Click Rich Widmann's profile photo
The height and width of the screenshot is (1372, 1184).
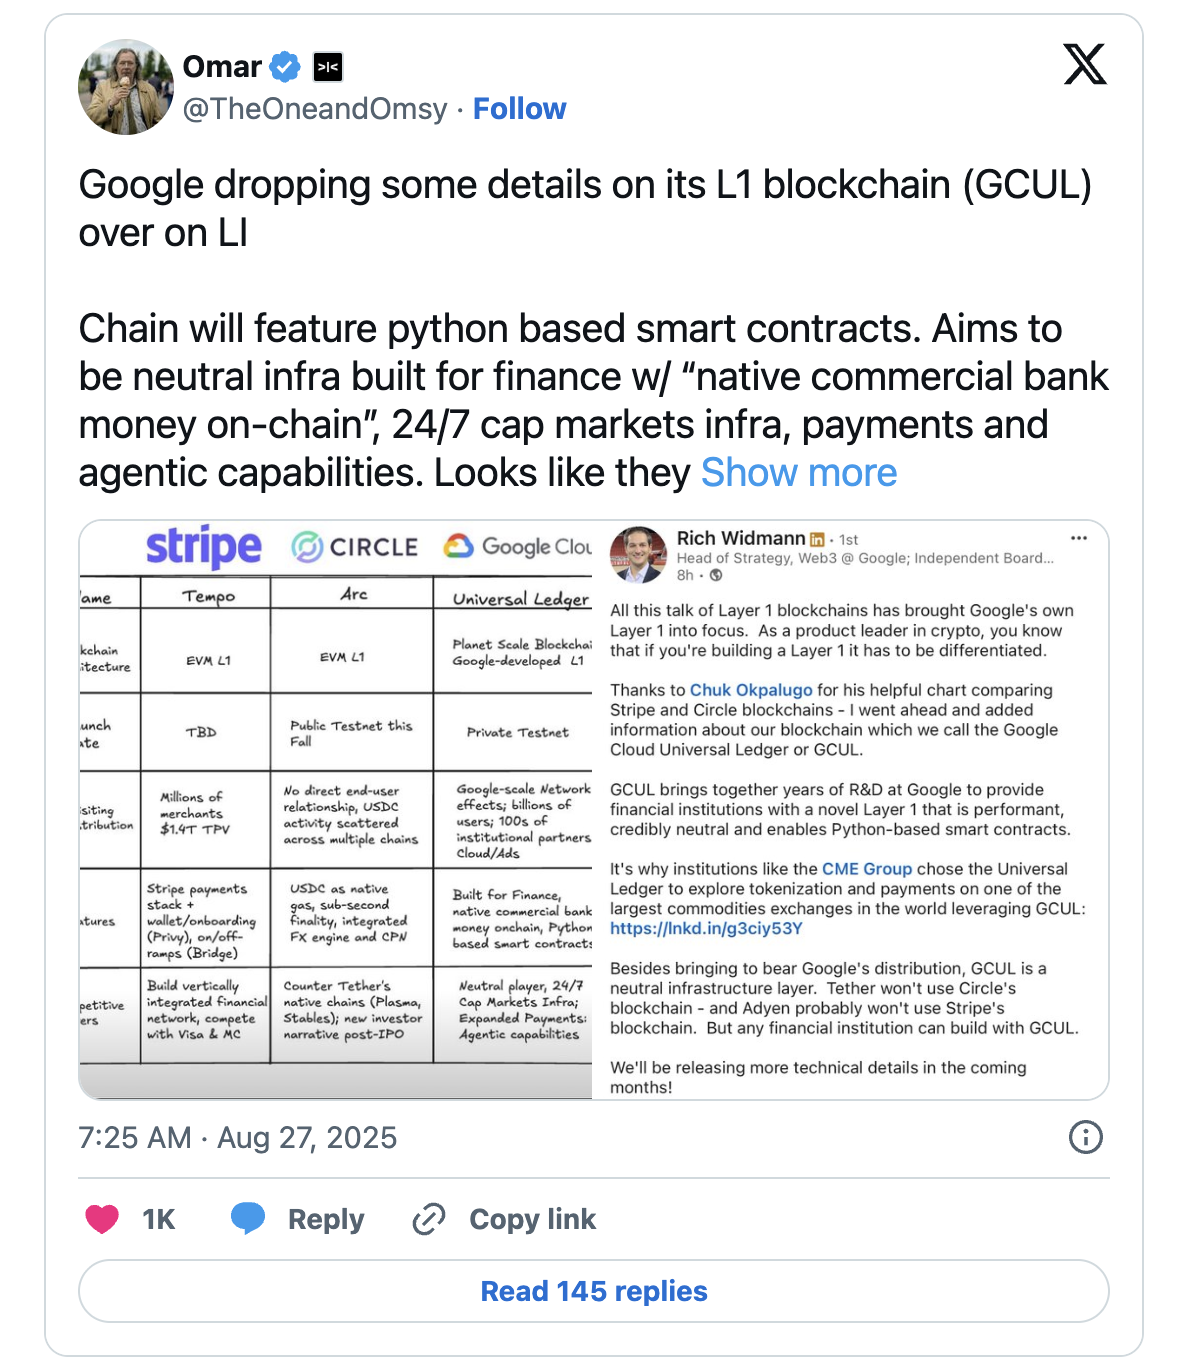pyautogui.click(x=638, y=555)
